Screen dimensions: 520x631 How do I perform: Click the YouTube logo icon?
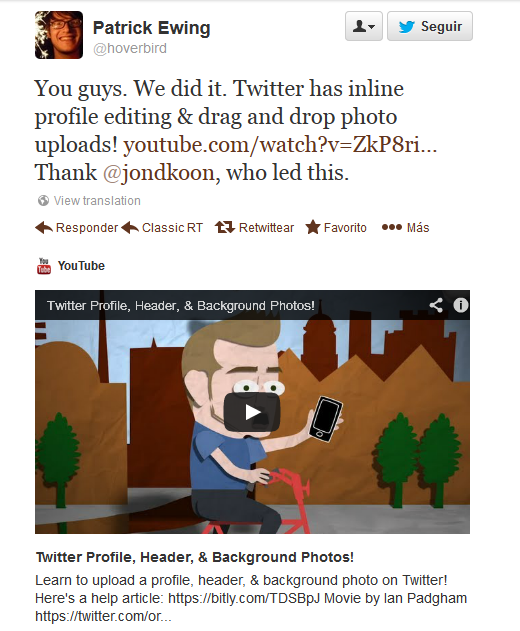coord(43,266)
